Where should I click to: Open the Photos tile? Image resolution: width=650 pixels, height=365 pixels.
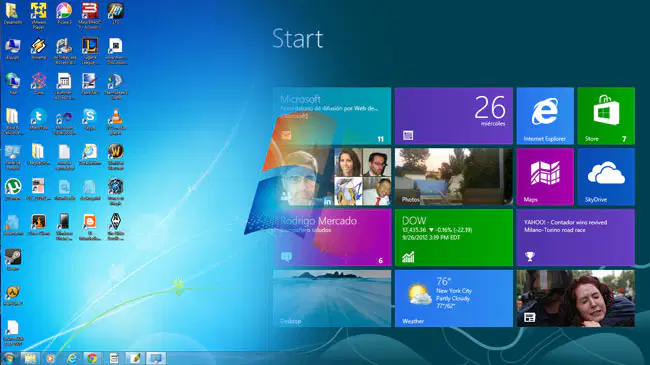454,177
